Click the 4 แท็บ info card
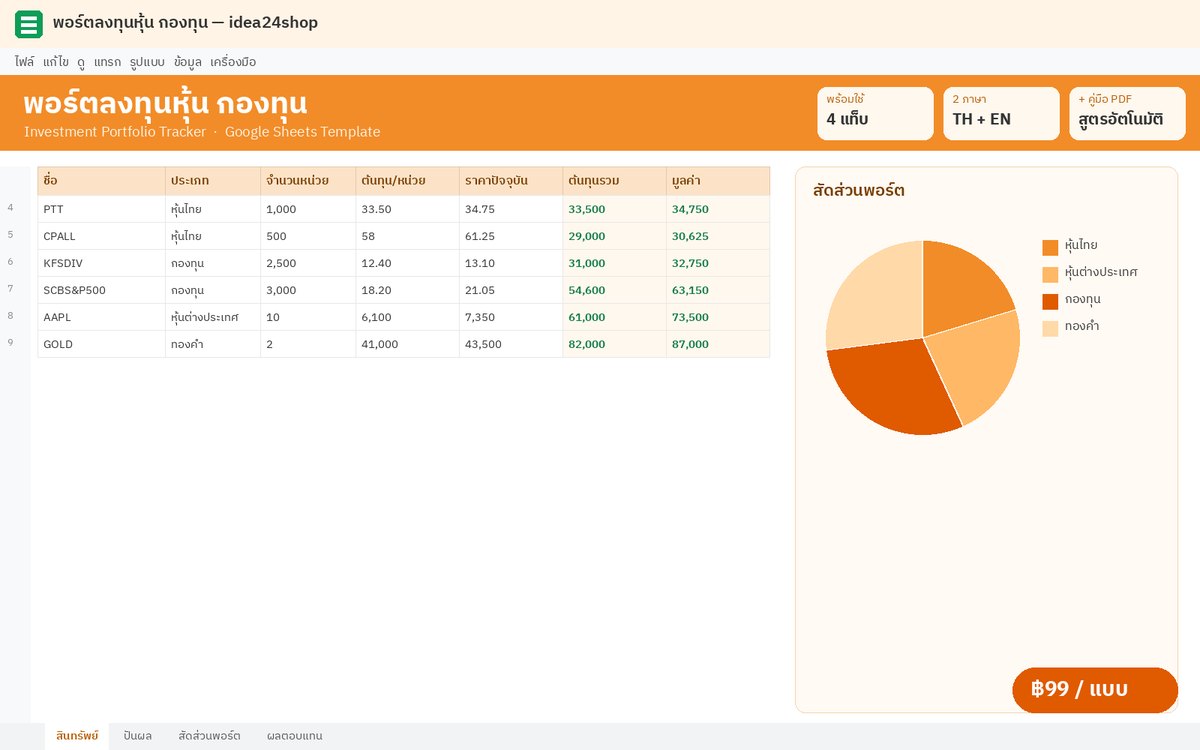The width and height of the screenshot is (1200, 750). click(875, 113)
